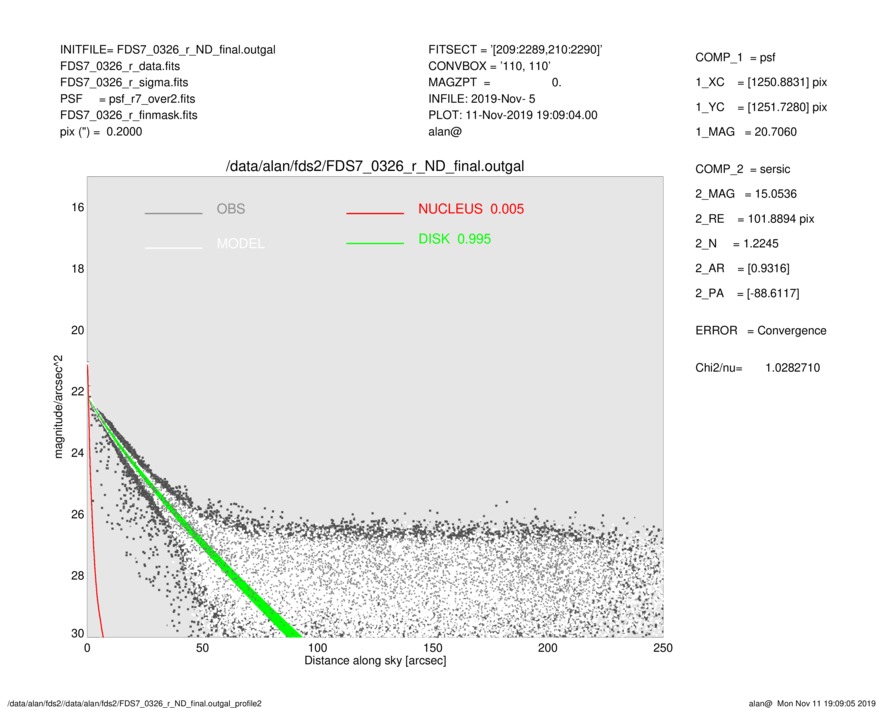Select the FDS7_0326_r_sigma.fits text

coord(124,82)
